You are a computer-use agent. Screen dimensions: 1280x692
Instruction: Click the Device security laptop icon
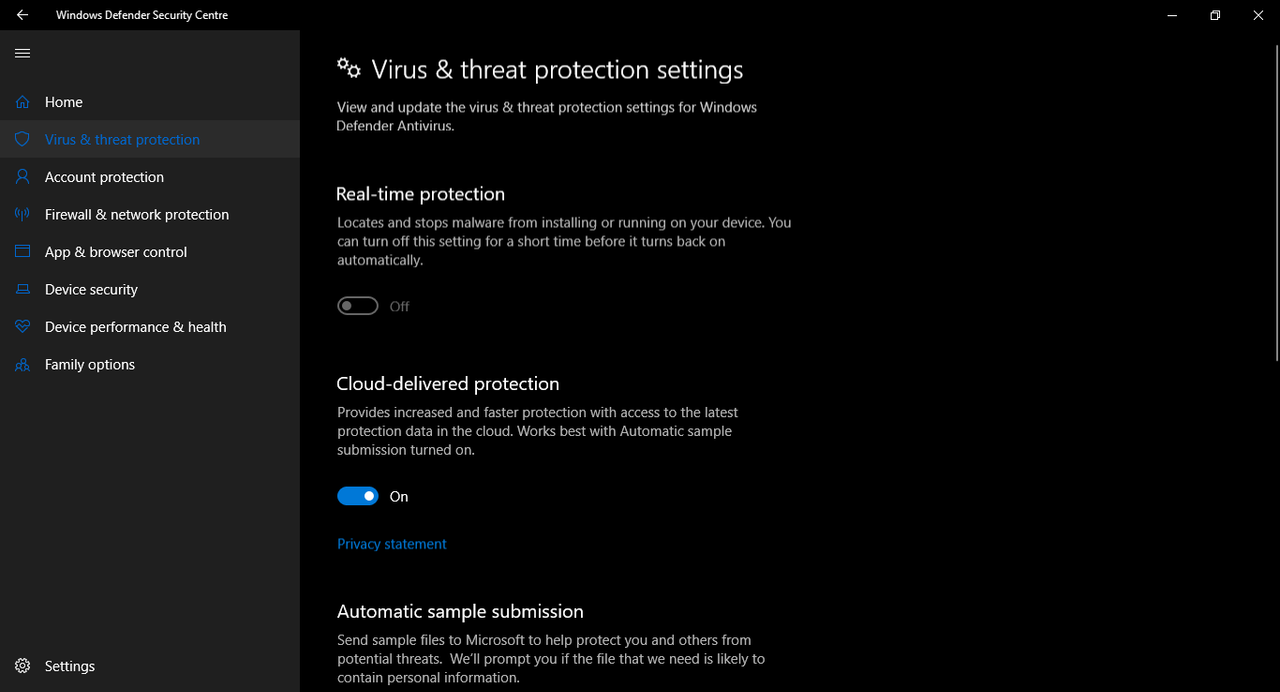pos(22,289)
